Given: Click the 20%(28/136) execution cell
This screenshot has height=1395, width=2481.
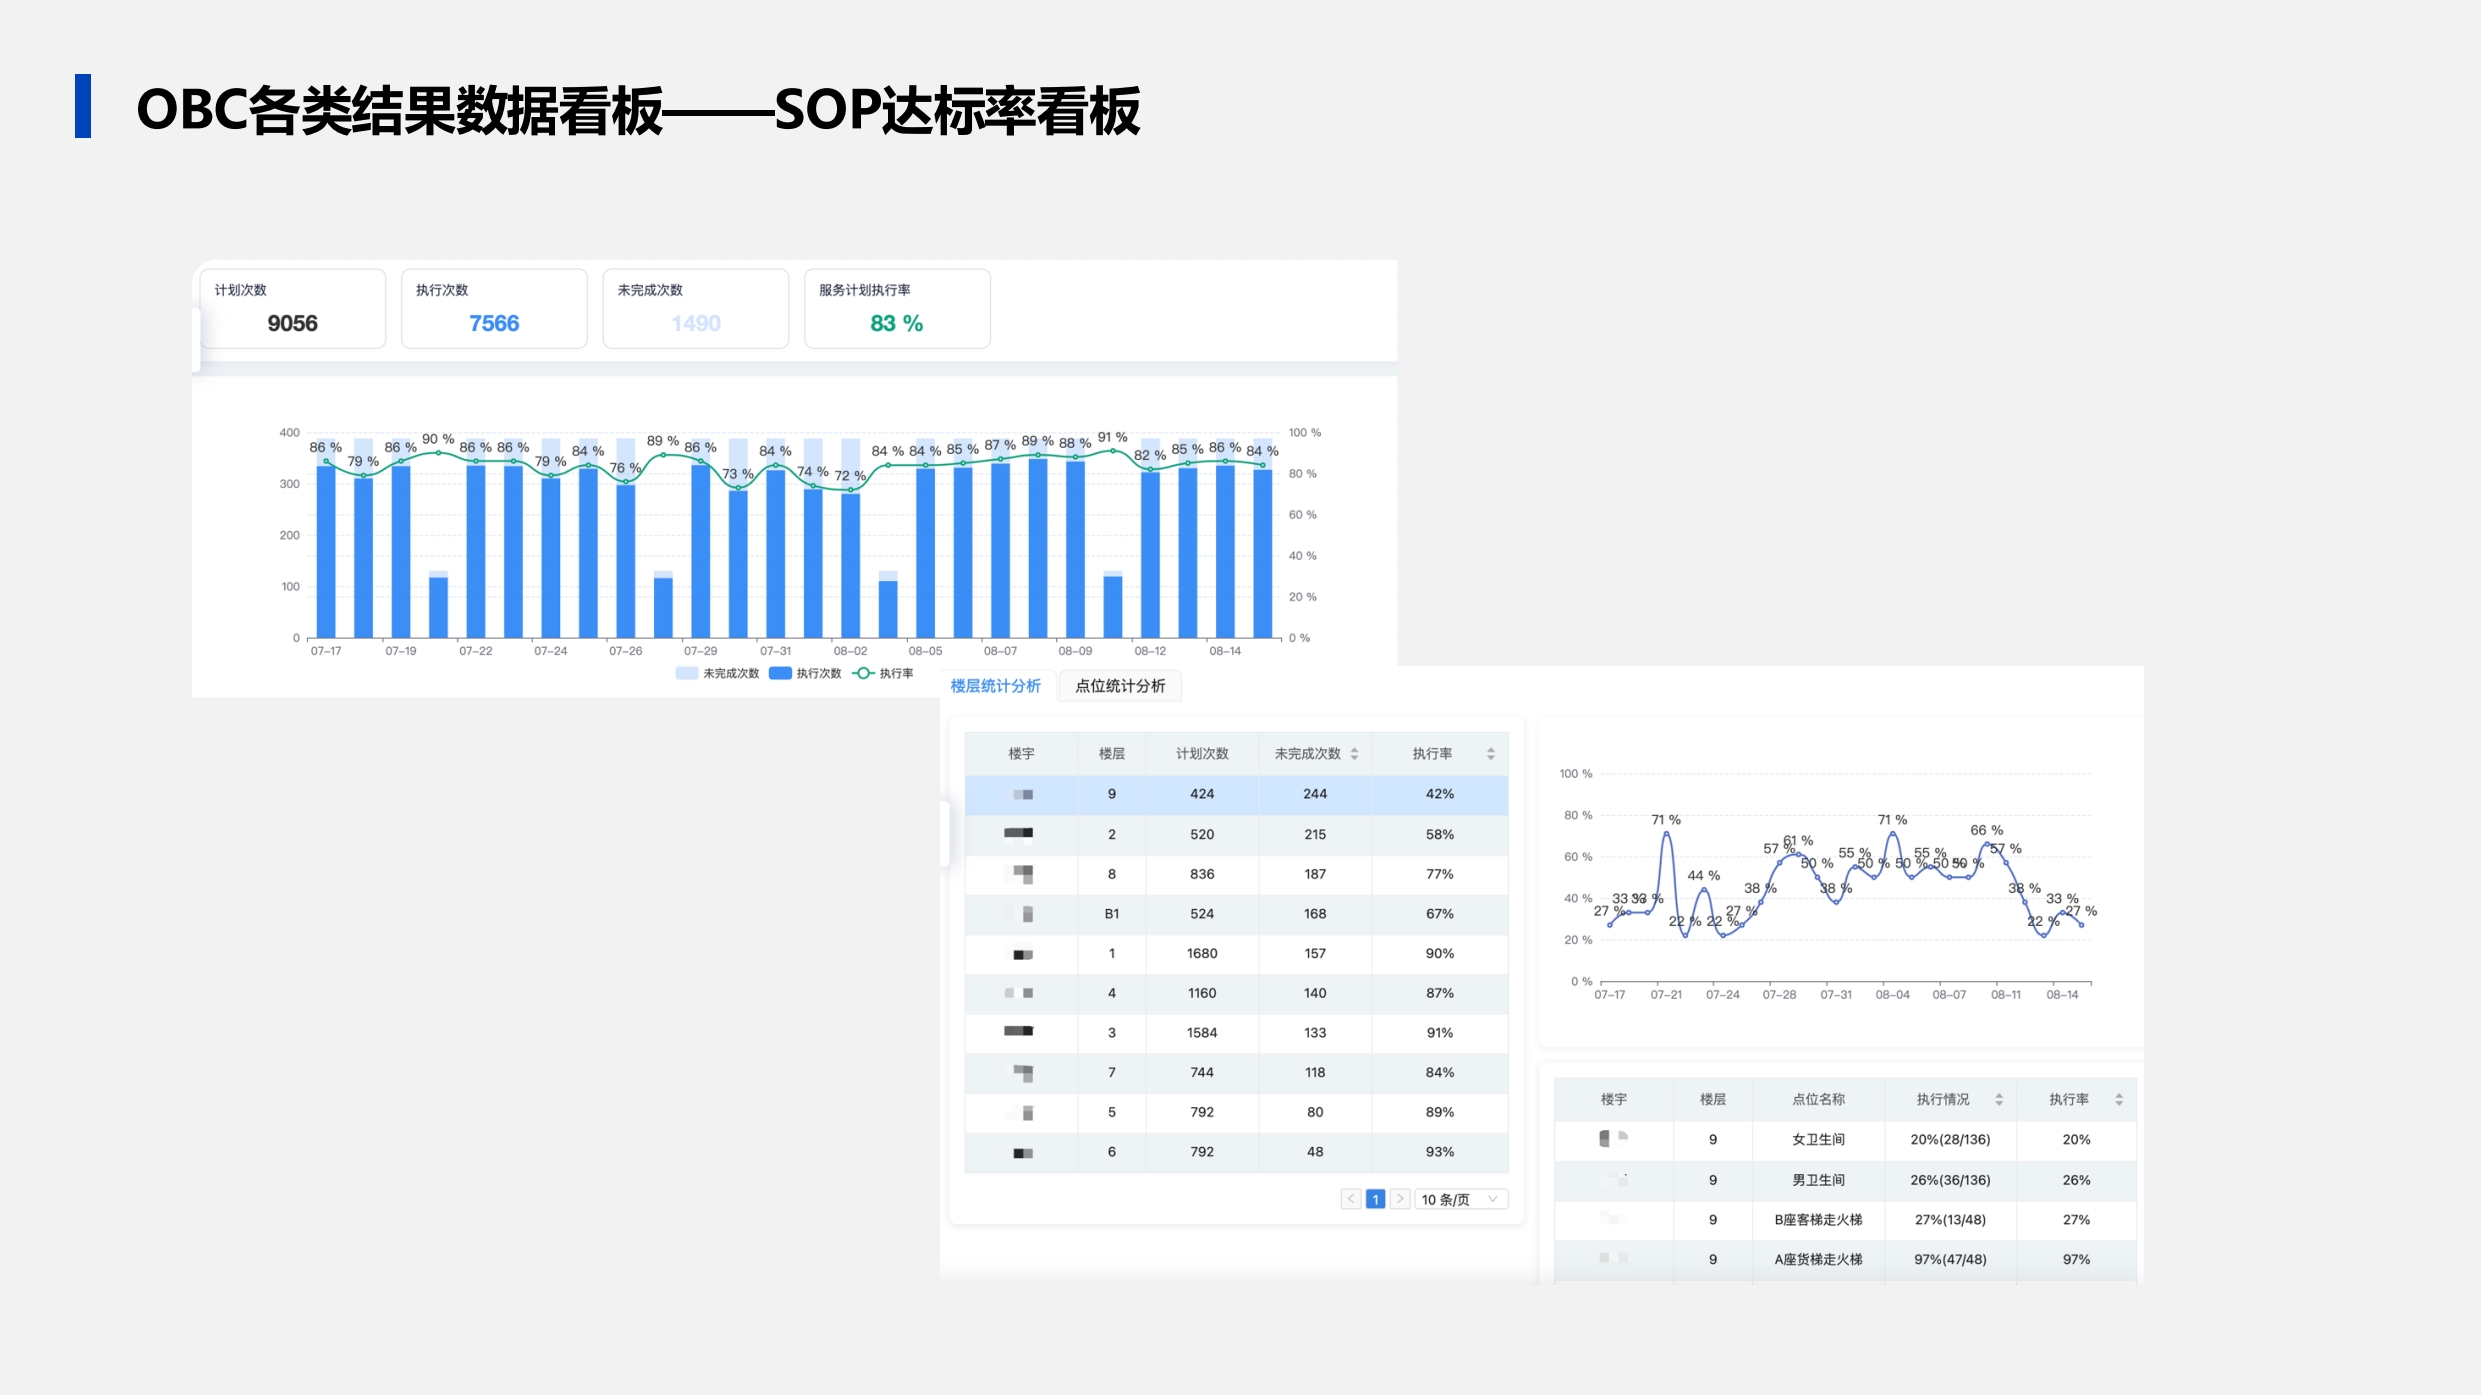Looking at the screenshot, I should [1950, 1140].
